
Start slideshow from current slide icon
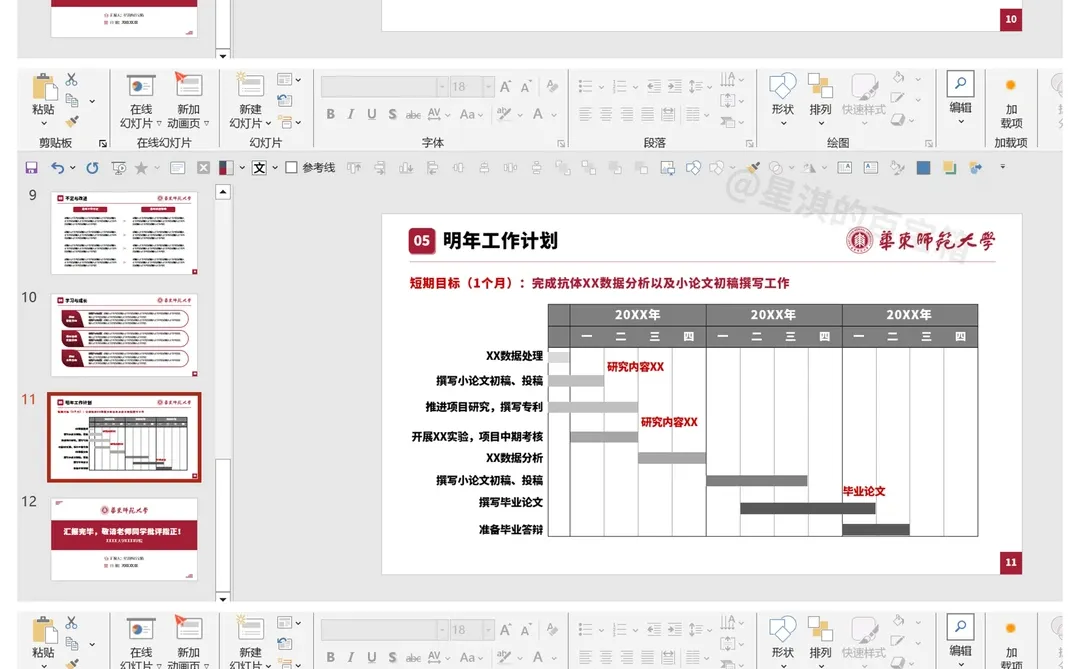click(118, 167)
